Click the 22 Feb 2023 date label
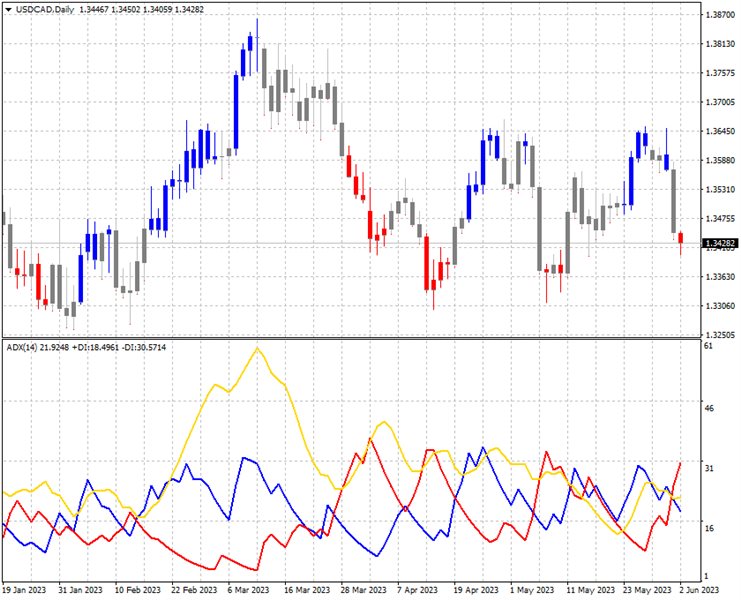This screenshot has width=741, height=600. (x=194, y=590)
